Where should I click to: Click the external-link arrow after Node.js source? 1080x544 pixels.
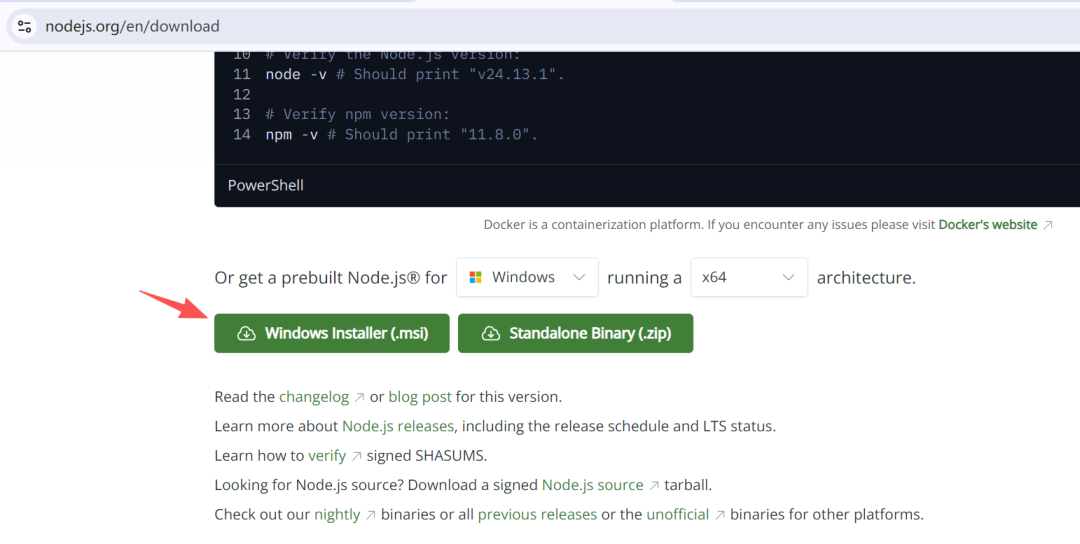pos(654,485)
